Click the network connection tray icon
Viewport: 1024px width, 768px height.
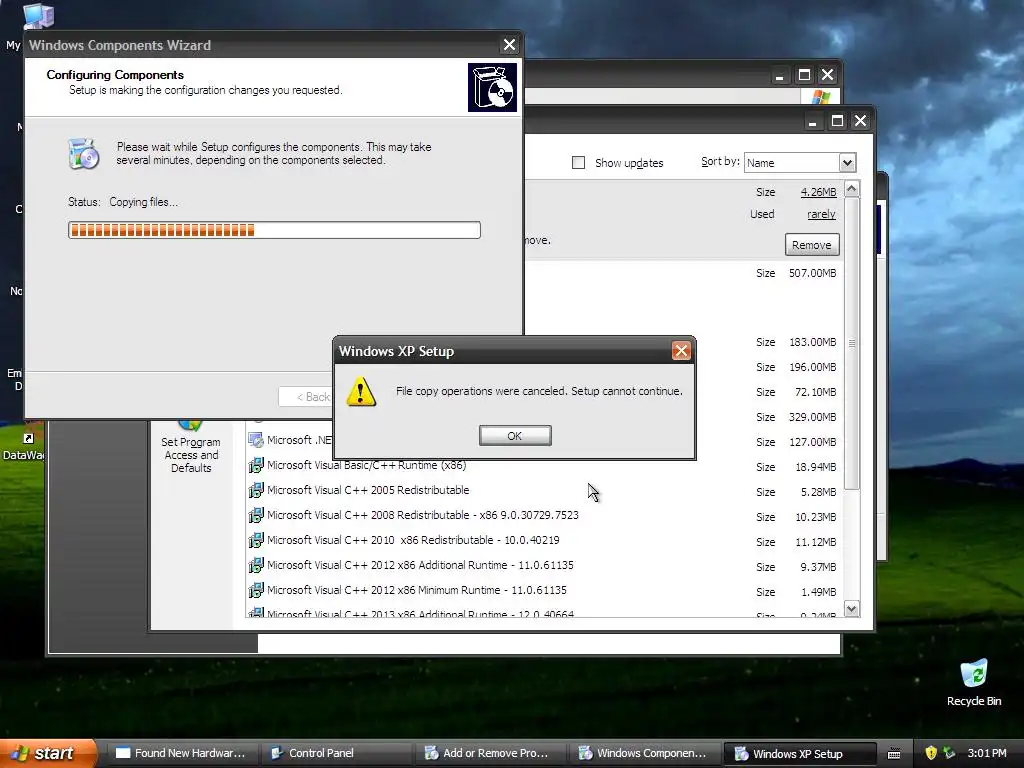pyautogui.click(x=949, y=753)
